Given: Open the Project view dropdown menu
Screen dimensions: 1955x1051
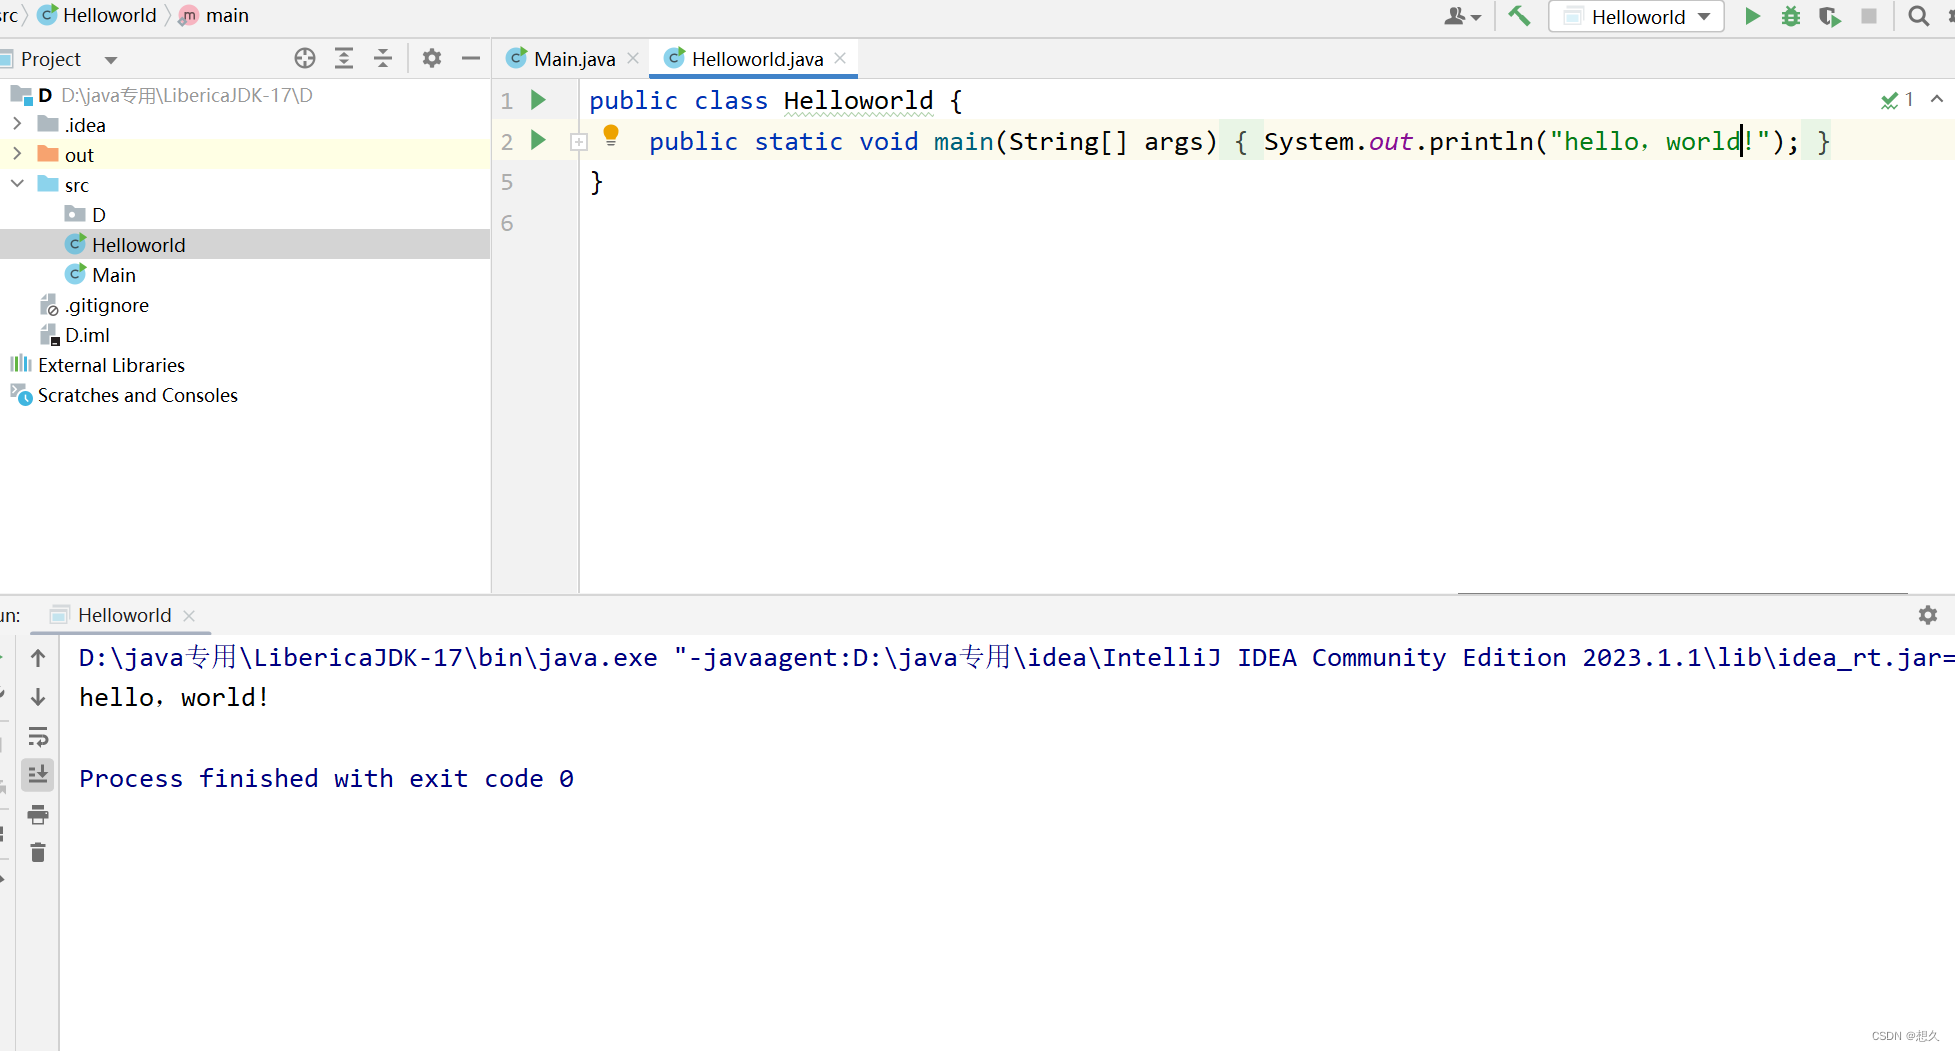Looking at the screenshot, I should point(110,59).
